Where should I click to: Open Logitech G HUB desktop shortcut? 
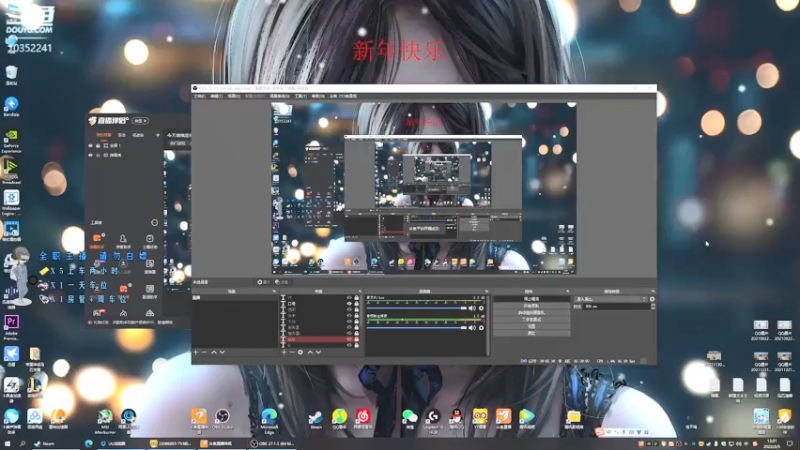click(433, 421)
